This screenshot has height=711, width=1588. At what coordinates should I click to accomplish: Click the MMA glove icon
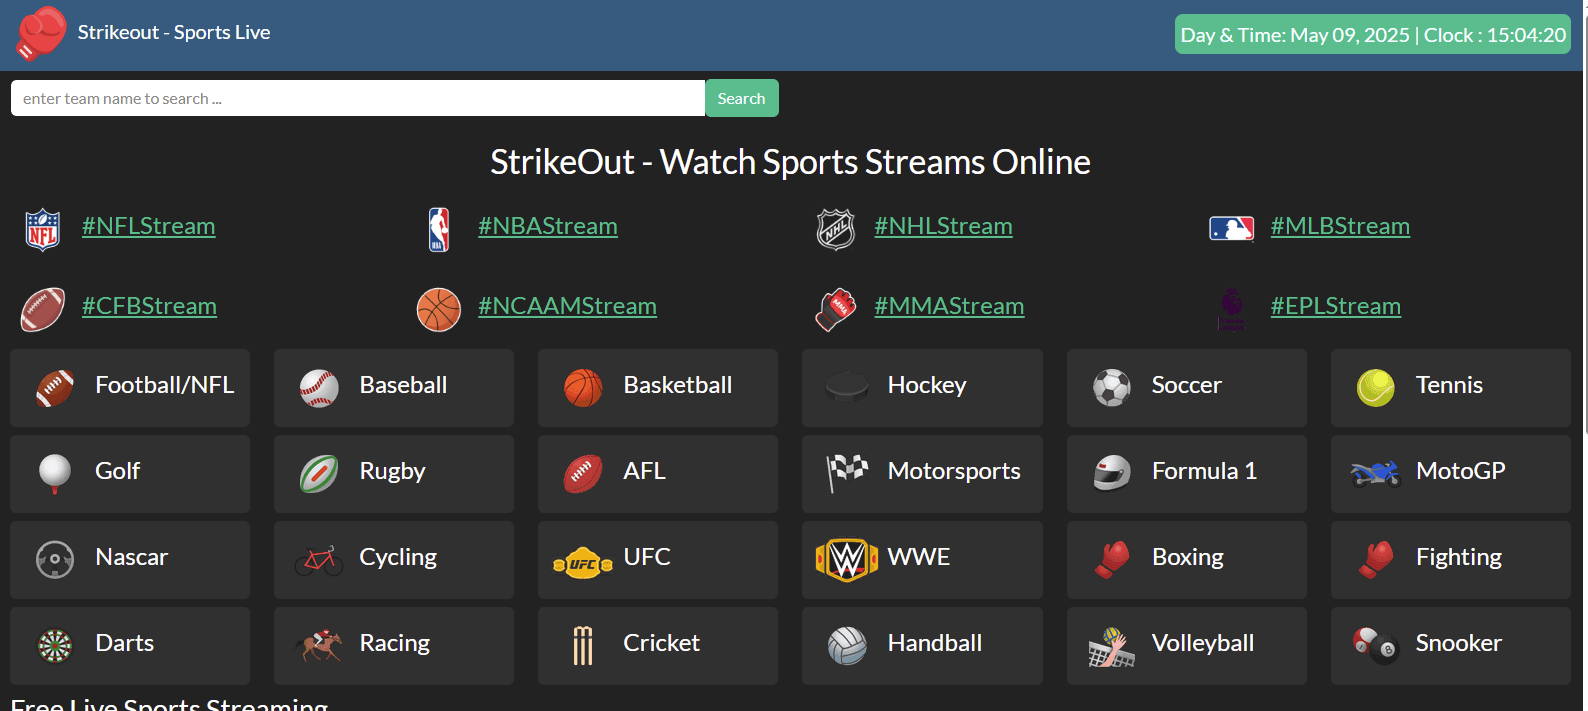pyautogui.click(x=836, y=310)
